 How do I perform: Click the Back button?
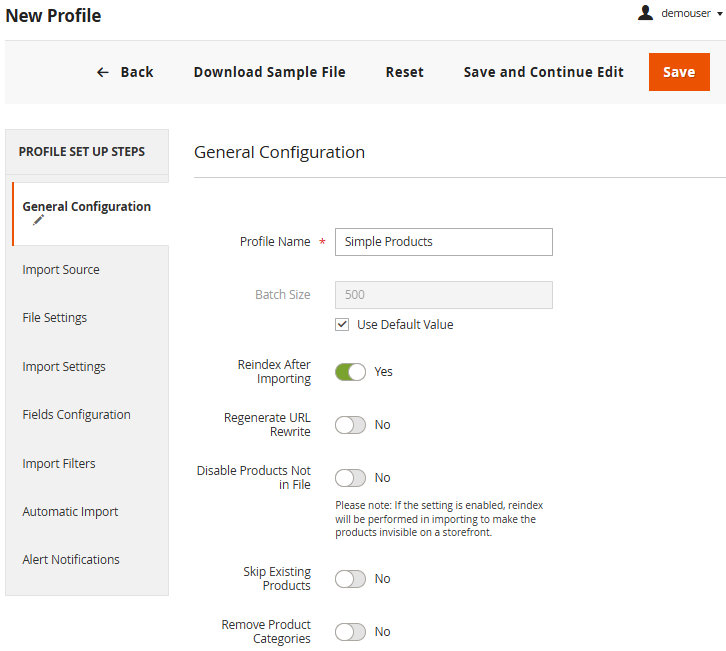coord(125,72)
